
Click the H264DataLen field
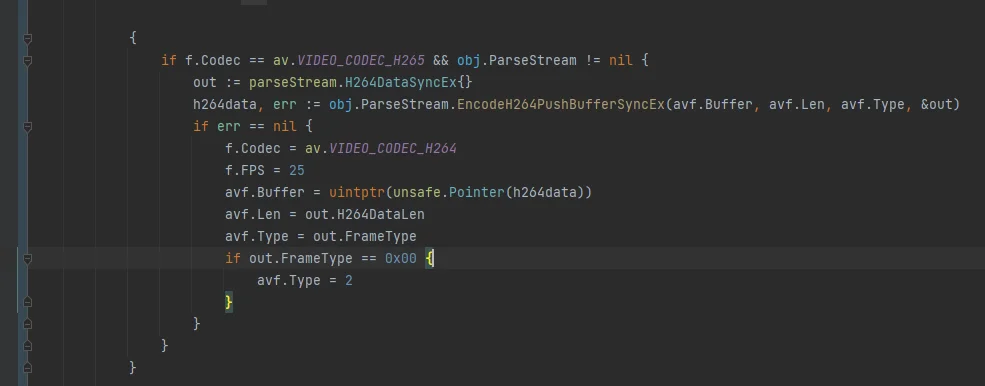coord(381,214)
